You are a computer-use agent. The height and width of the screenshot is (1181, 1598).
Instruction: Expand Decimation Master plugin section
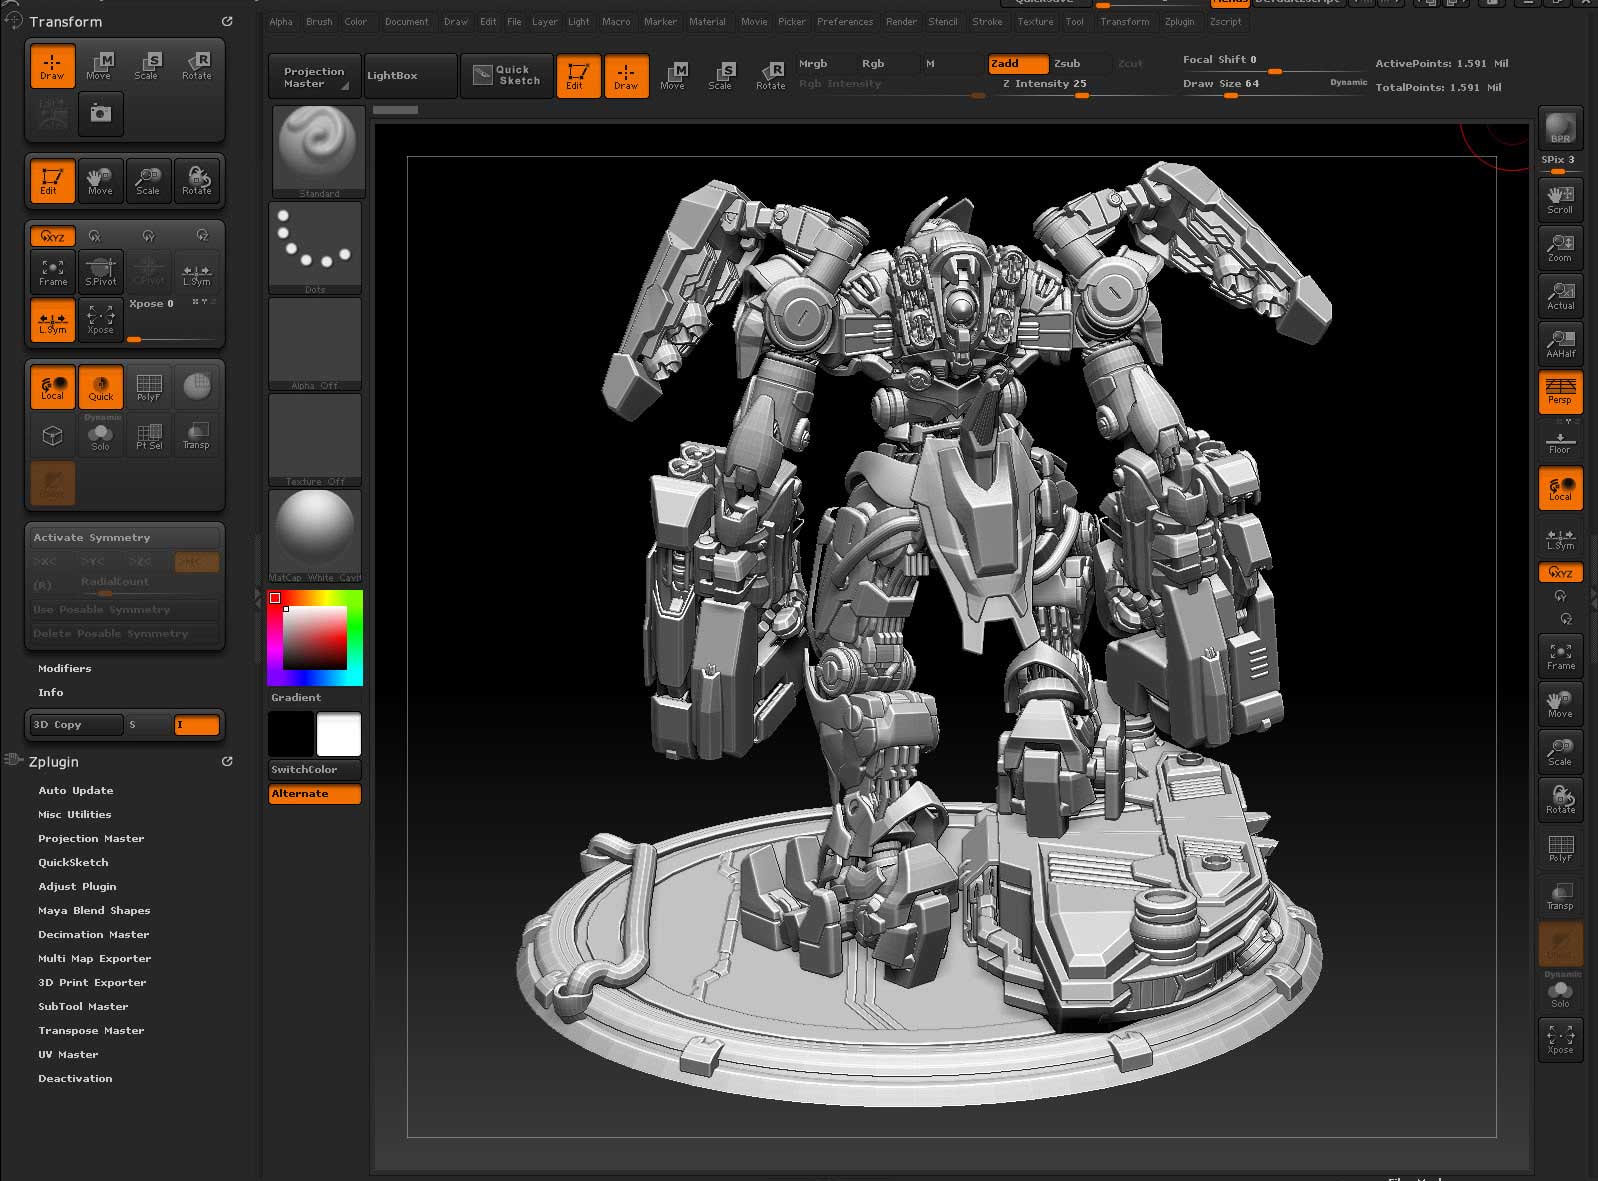tap(93, 934)
